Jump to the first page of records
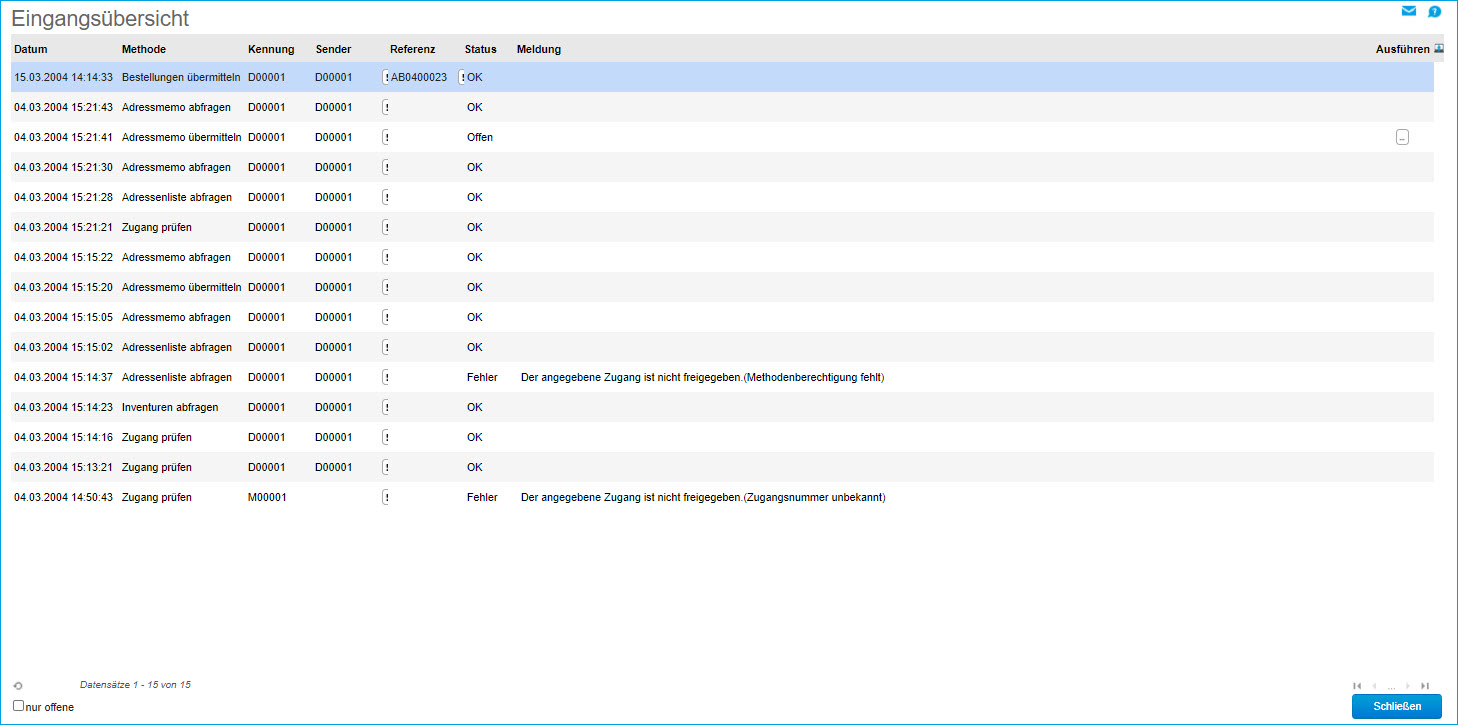Screen dimensions: 1458x725 point(1357,686)
